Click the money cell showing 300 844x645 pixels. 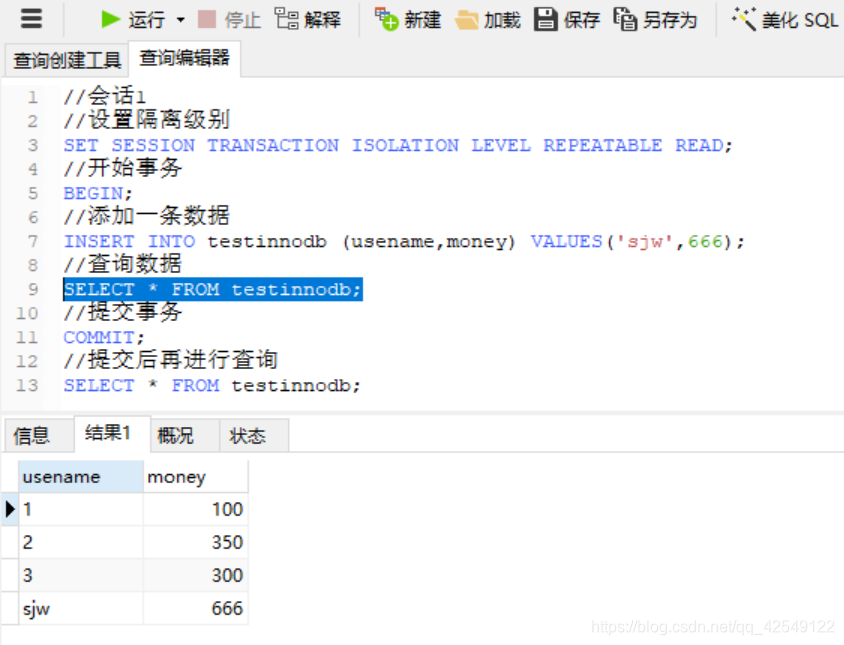click(x=195, y=575)
